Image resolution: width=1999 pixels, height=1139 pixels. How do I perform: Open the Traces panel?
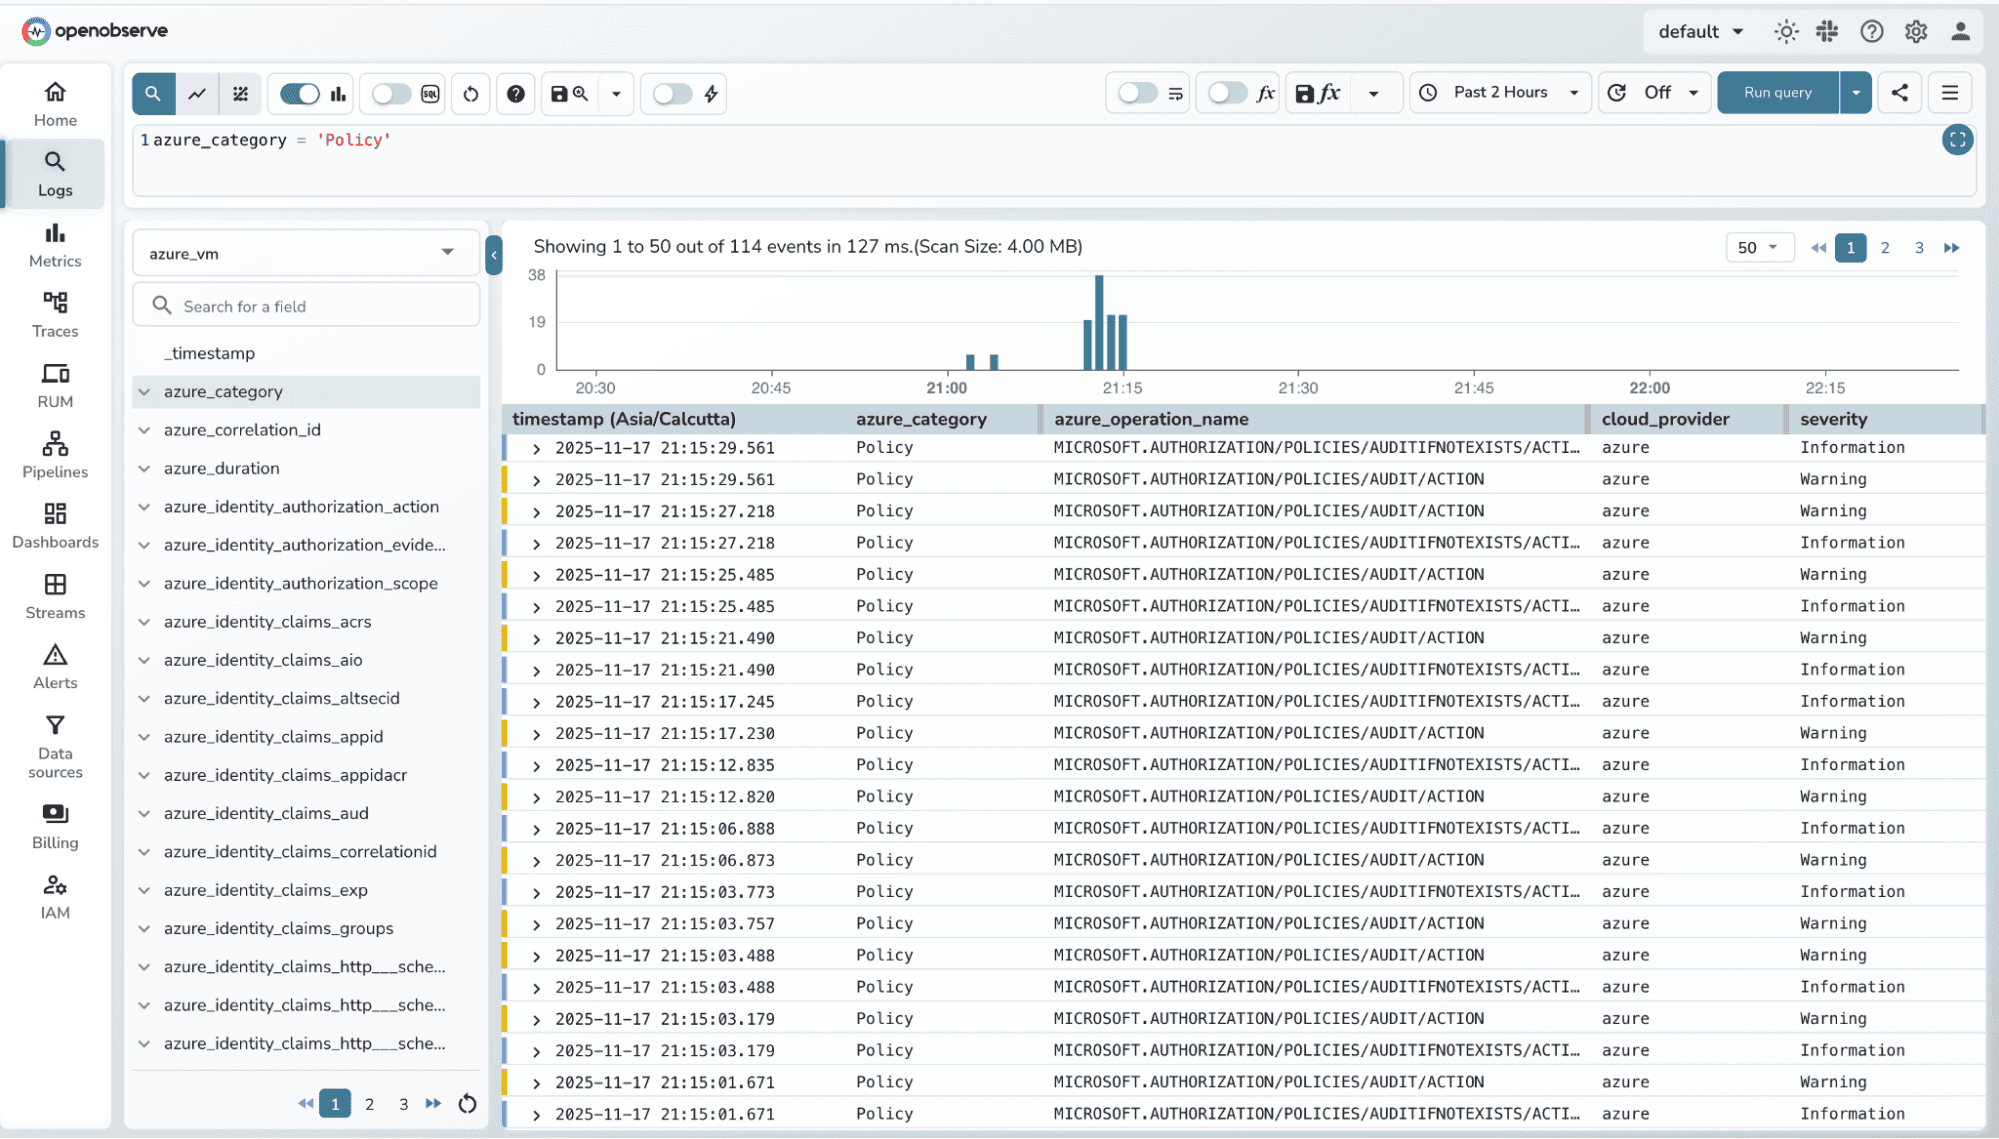point(54,313)
